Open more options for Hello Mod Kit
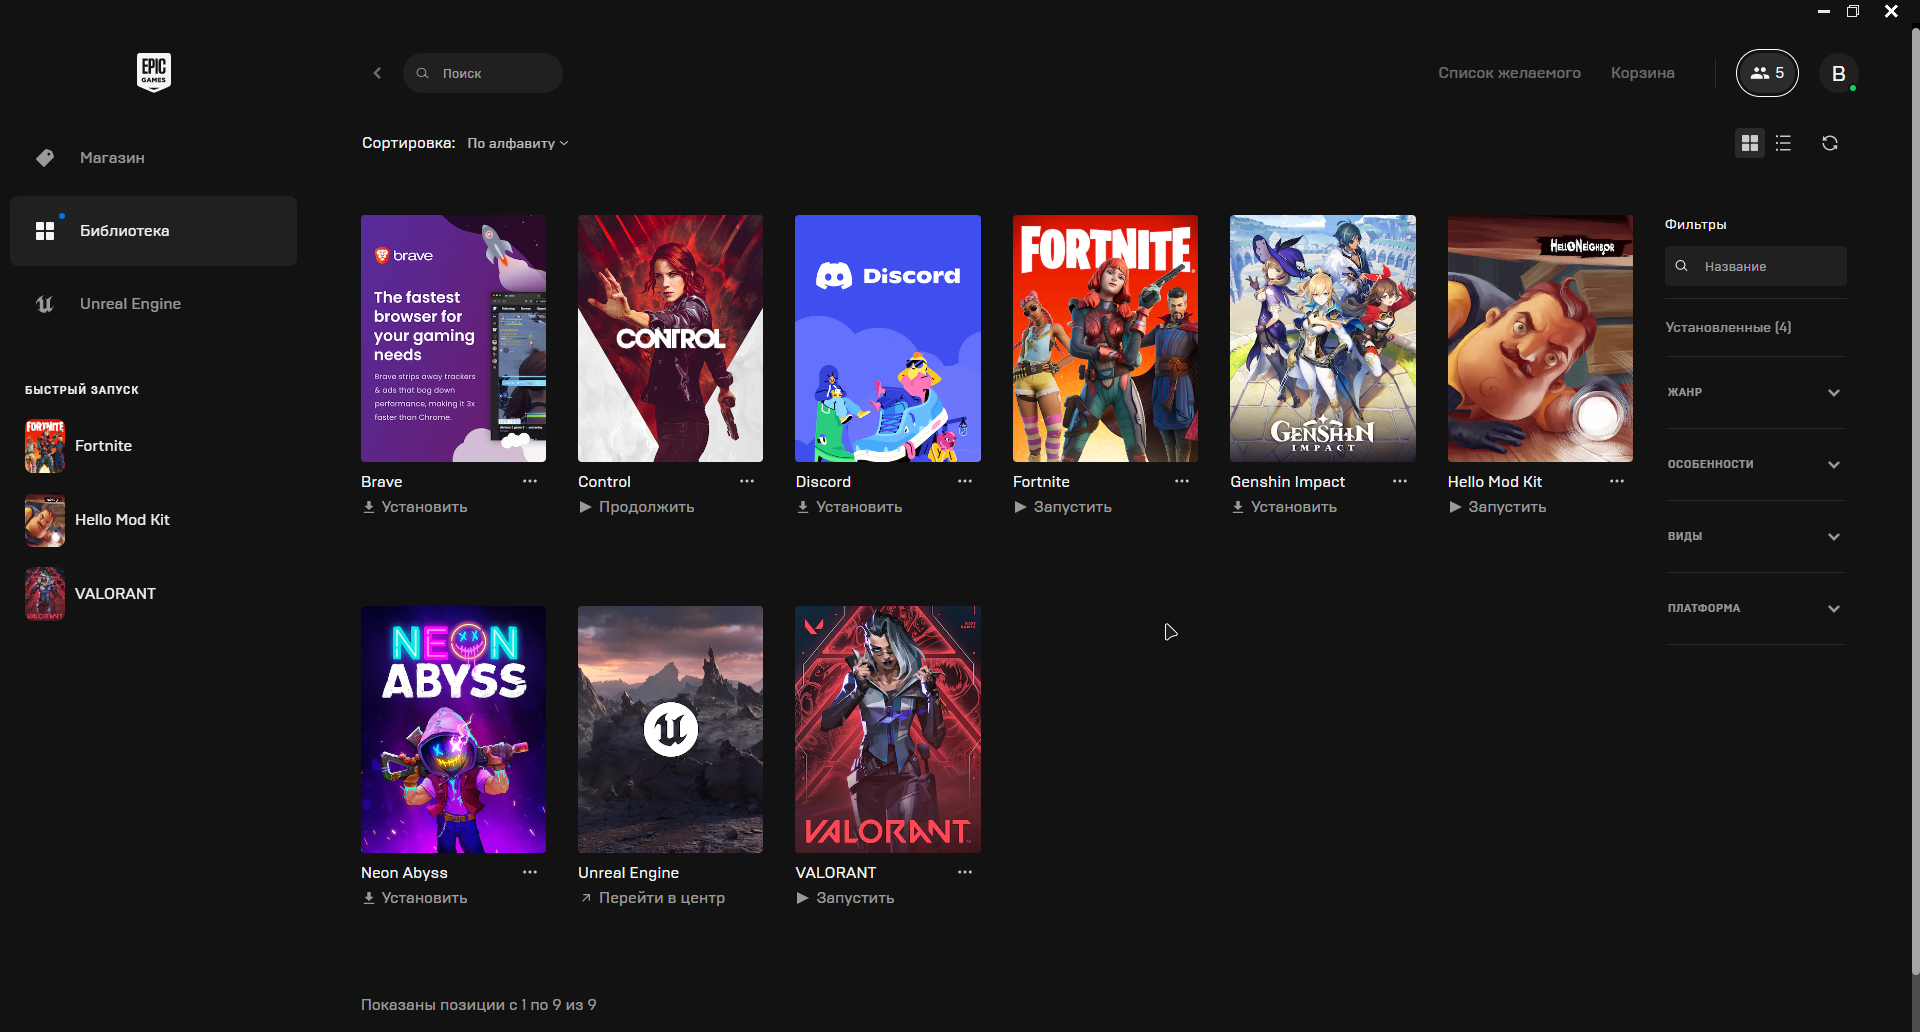This screenshot has height=1032, width=1920. (x=1617, y=481)
